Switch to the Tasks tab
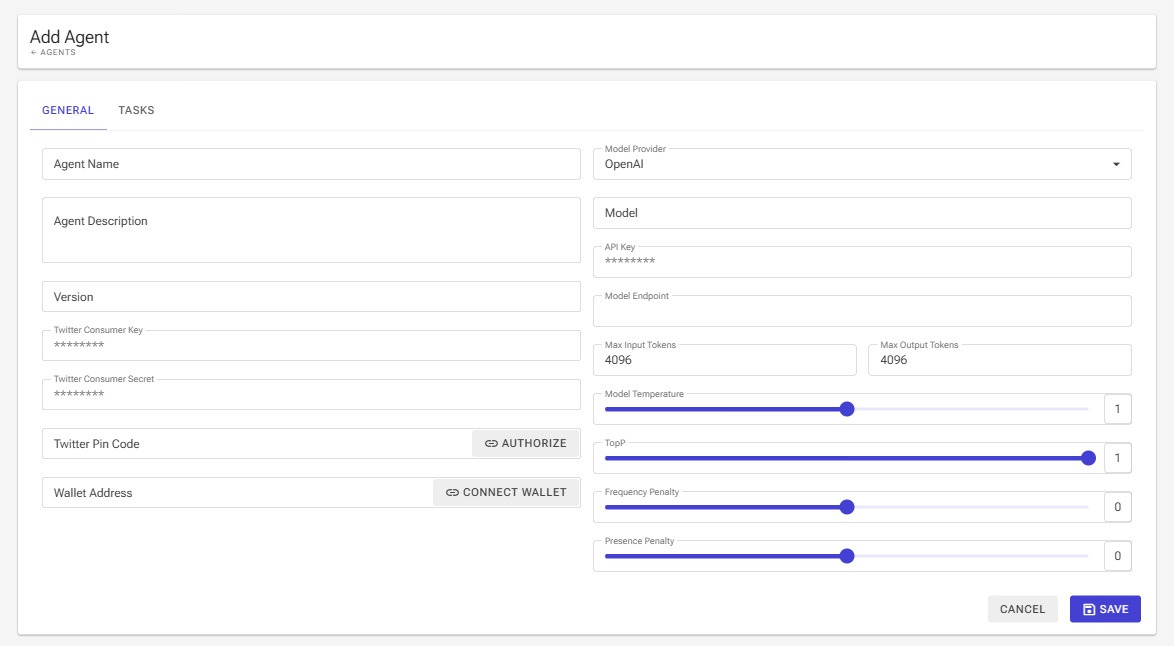Screen dimensions: 1174x646 [136, 111]
